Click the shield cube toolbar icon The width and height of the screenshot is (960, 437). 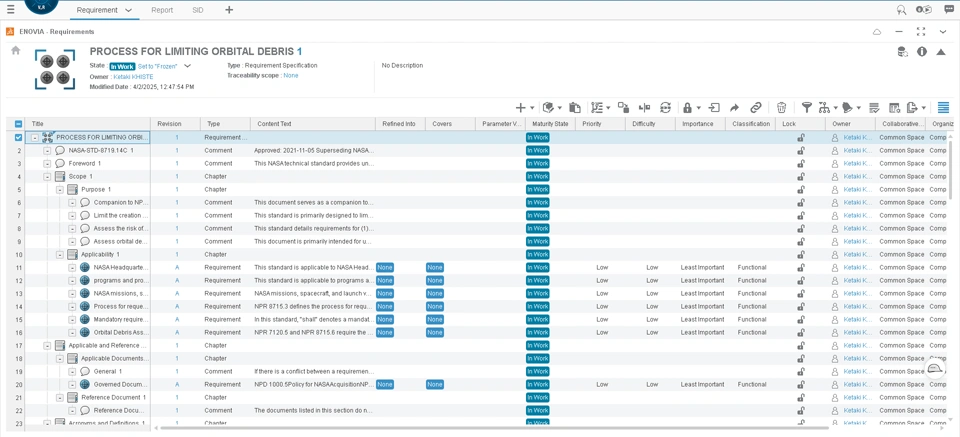click(x=549, y=108)
